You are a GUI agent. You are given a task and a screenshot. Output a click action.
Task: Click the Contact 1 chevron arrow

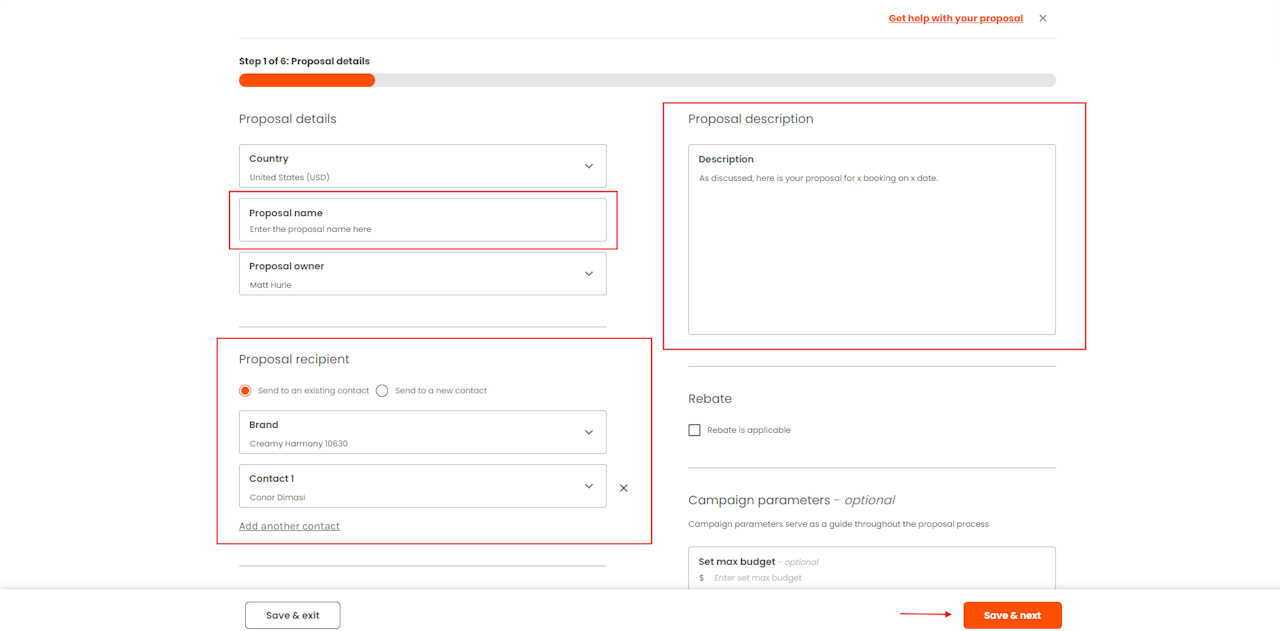[589, 486]
